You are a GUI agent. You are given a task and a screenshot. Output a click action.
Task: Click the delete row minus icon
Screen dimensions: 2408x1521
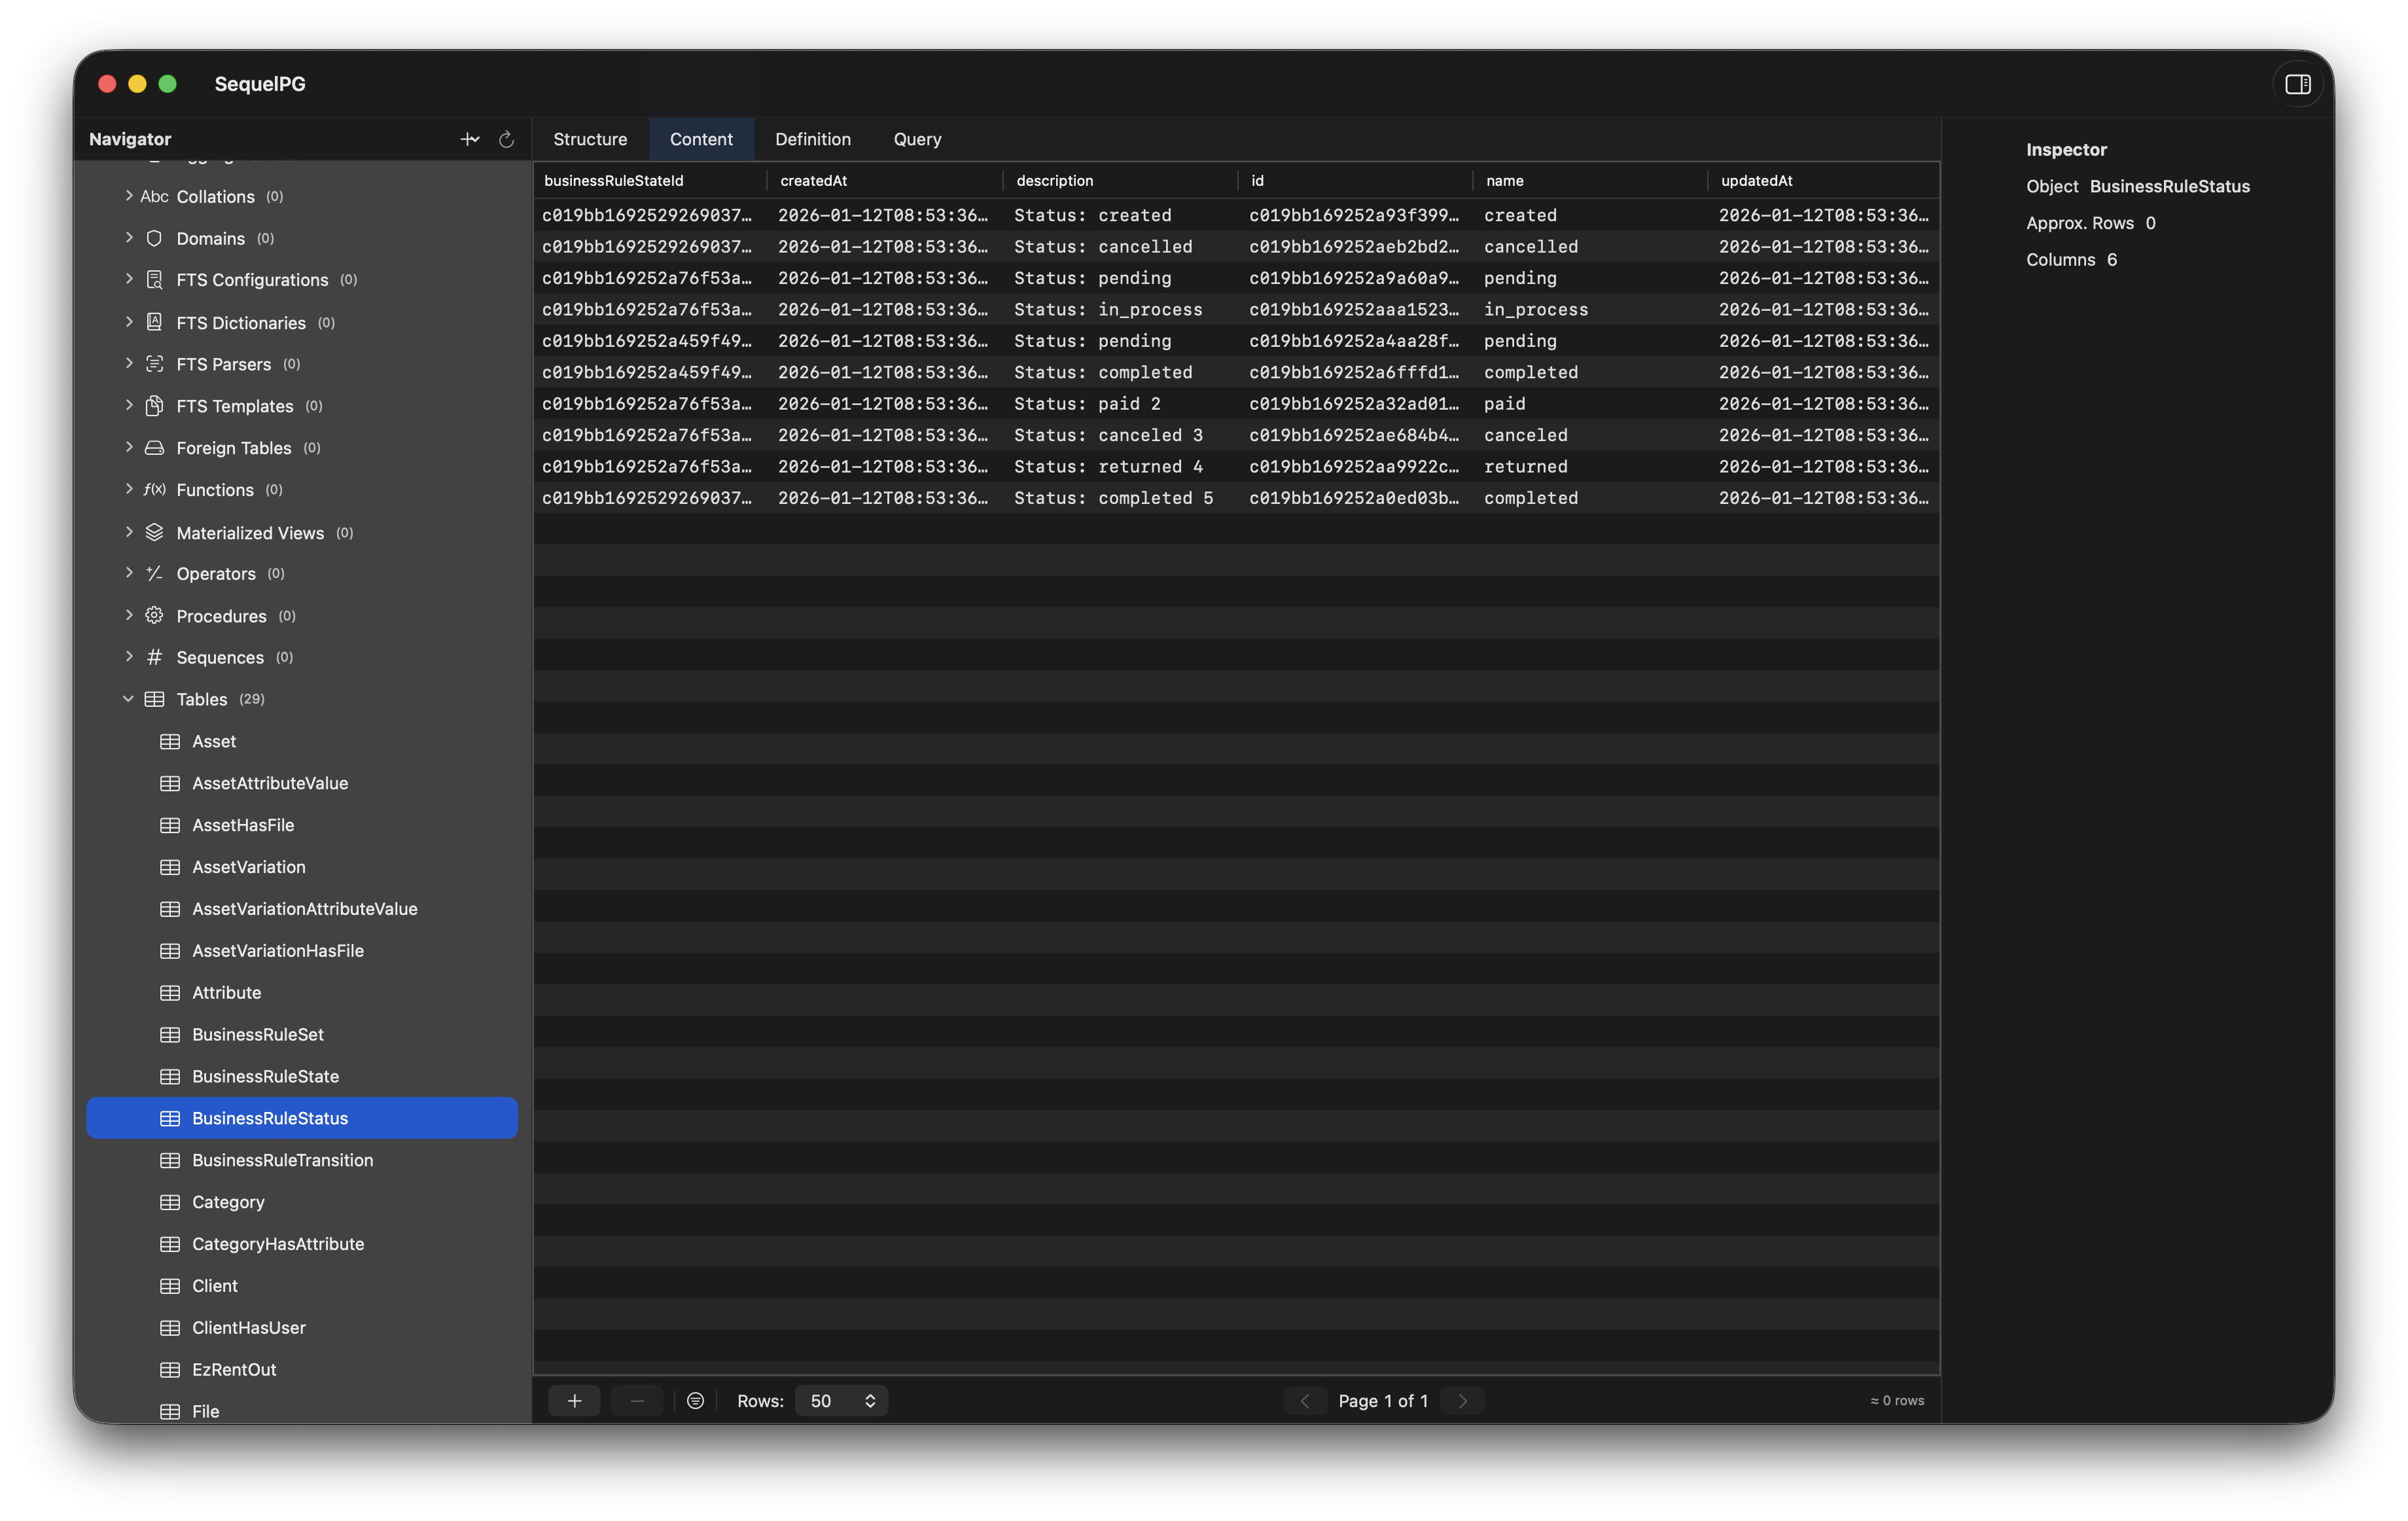tap(637, 1400)
